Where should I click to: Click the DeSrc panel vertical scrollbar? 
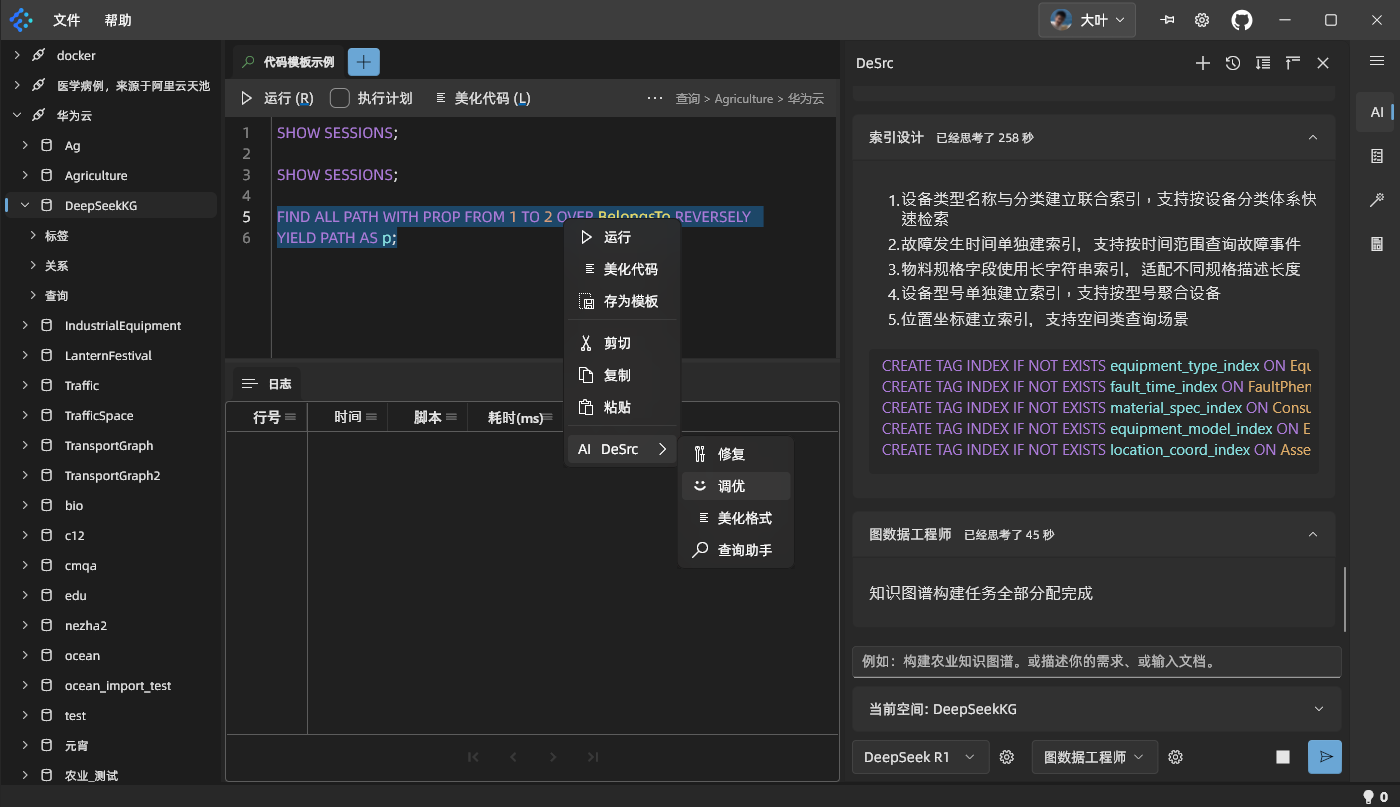pos(1345,599)
